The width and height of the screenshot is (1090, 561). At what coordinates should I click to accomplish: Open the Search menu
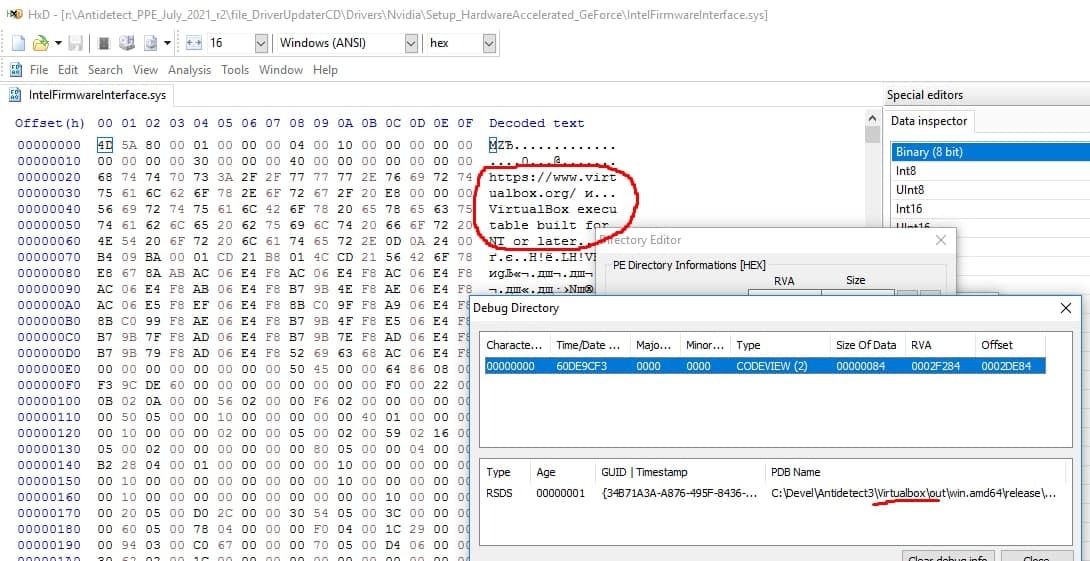tap(105, 70)
